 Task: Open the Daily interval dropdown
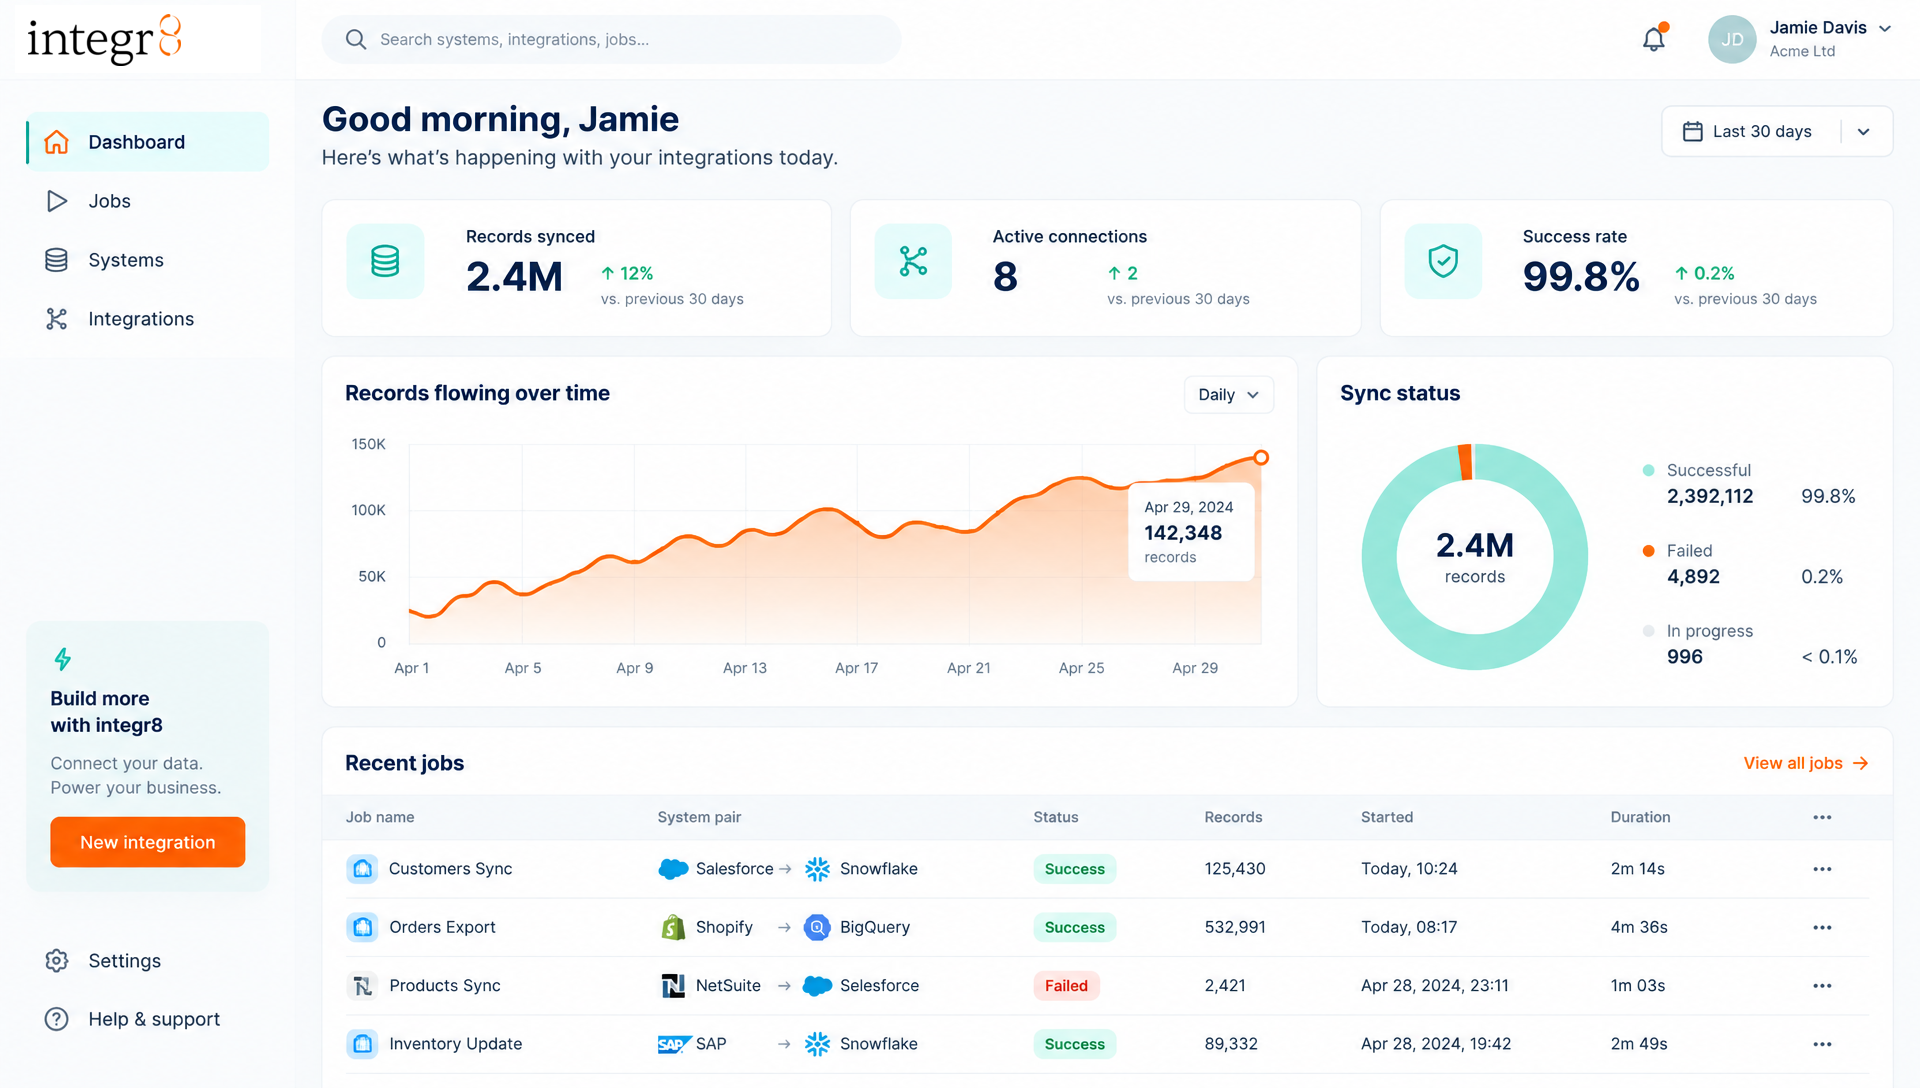tap(1228, 395)
